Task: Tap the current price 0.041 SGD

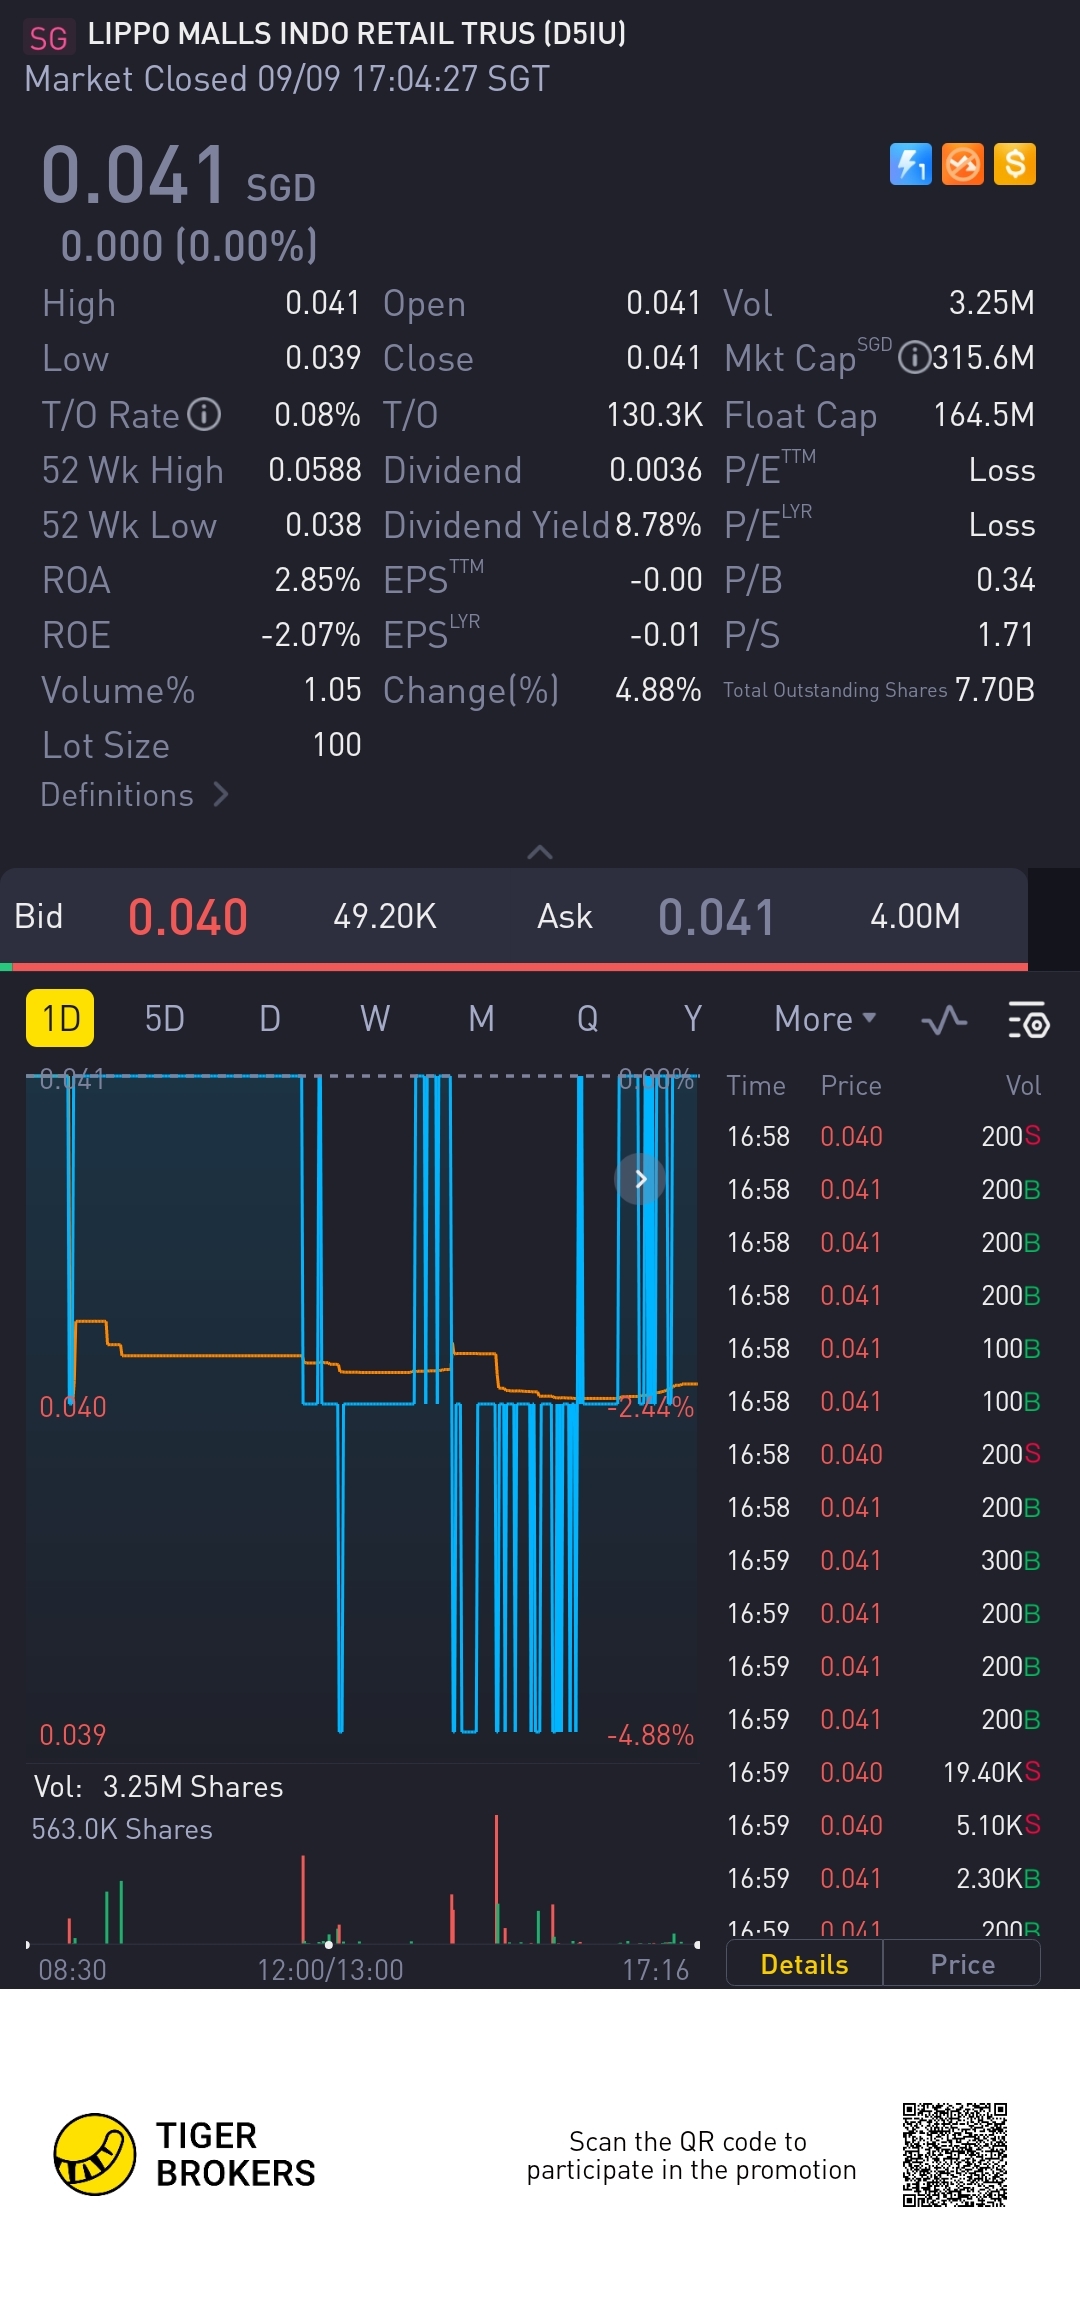Action: pyautogui.click(x=178, y=176)
